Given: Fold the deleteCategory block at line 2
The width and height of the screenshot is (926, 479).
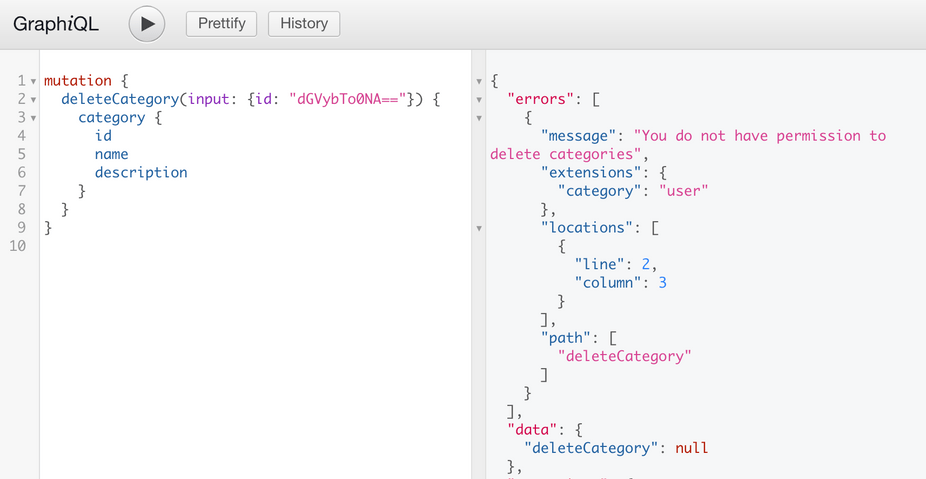Looking at the screenshot, I should [33, 99].
